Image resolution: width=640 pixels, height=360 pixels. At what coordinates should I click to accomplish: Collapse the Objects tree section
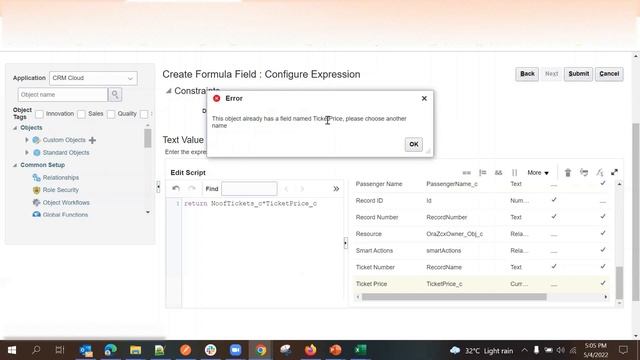coord(15,128)
